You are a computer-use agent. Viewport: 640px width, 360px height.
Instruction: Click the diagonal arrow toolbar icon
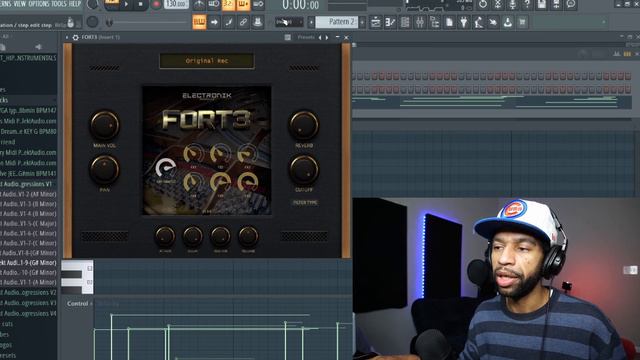click(x=493, y=22)
